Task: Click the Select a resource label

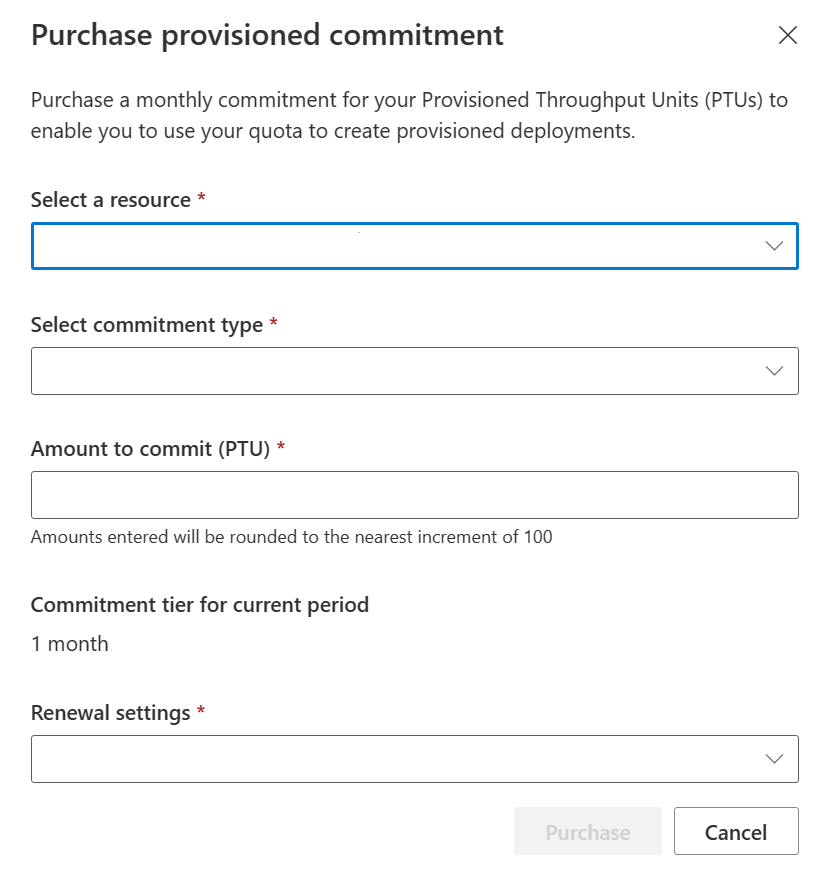Action: pos(111,200)
